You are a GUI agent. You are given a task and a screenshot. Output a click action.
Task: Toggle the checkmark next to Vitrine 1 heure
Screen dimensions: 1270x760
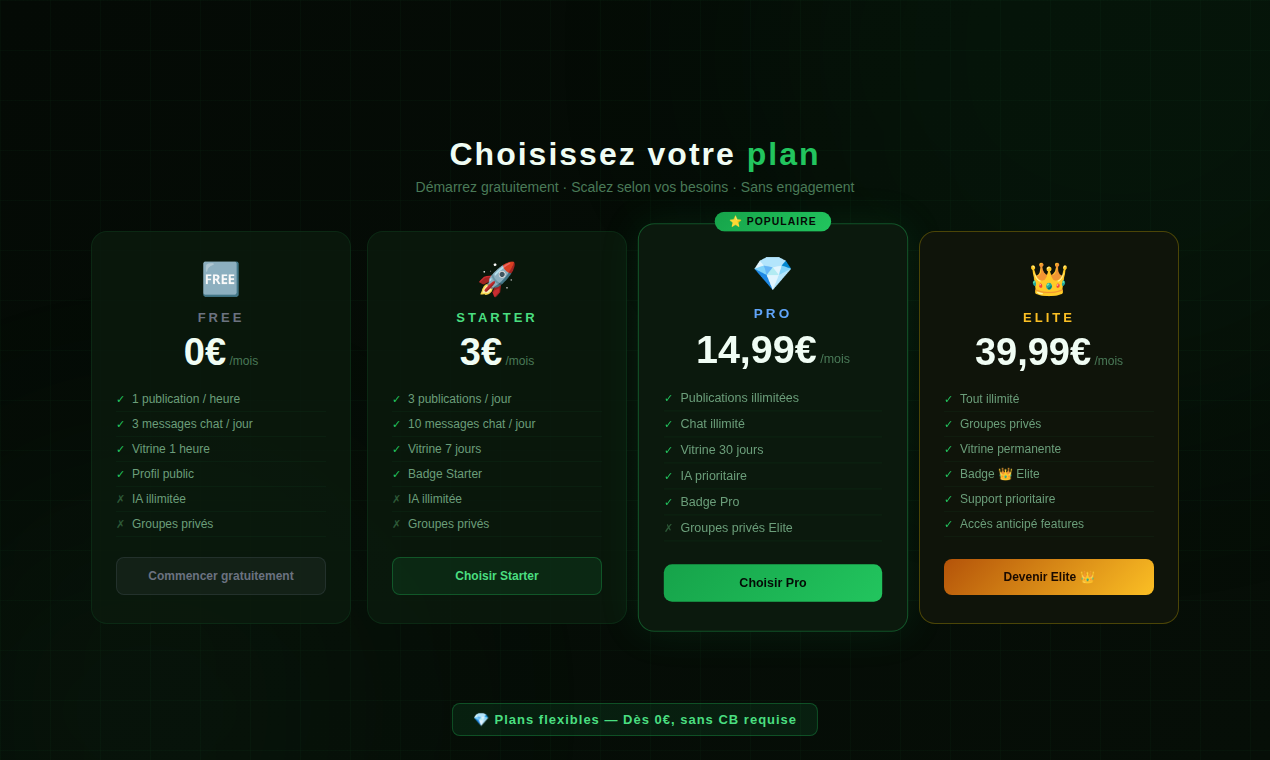click(121, 448)
